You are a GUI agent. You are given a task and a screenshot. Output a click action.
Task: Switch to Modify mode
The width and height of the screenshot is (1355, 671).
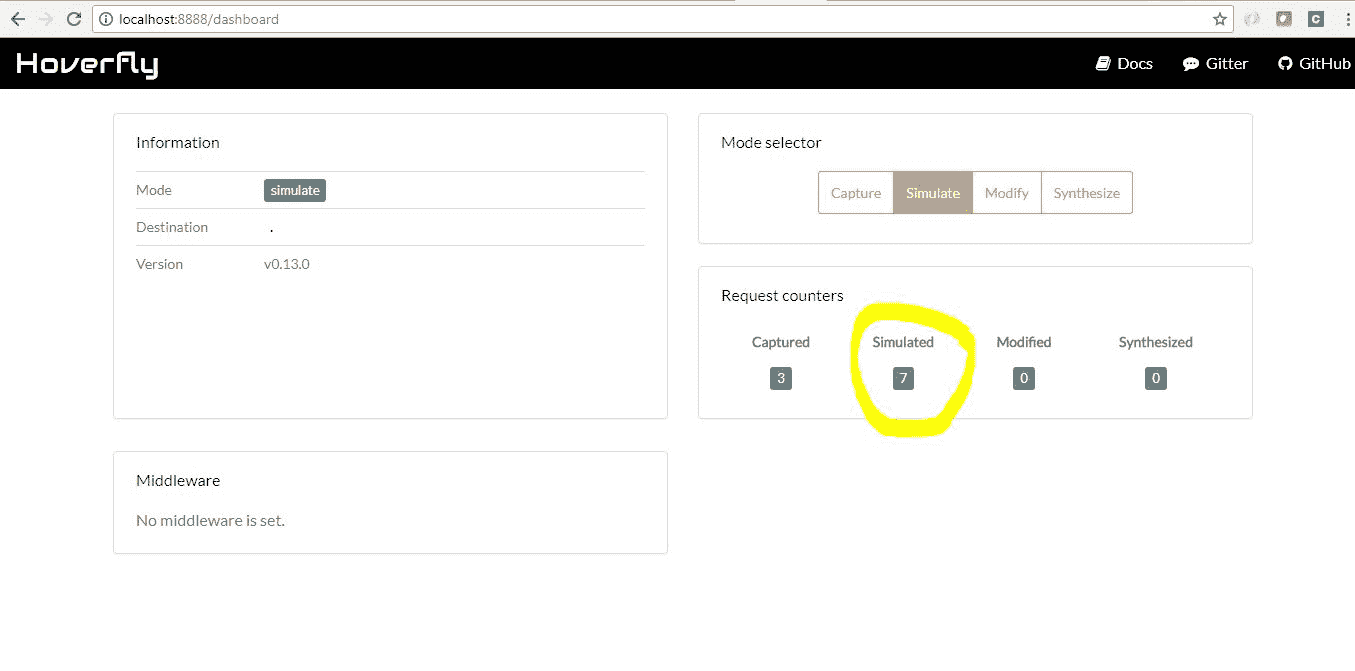[x=1006, y=193]
